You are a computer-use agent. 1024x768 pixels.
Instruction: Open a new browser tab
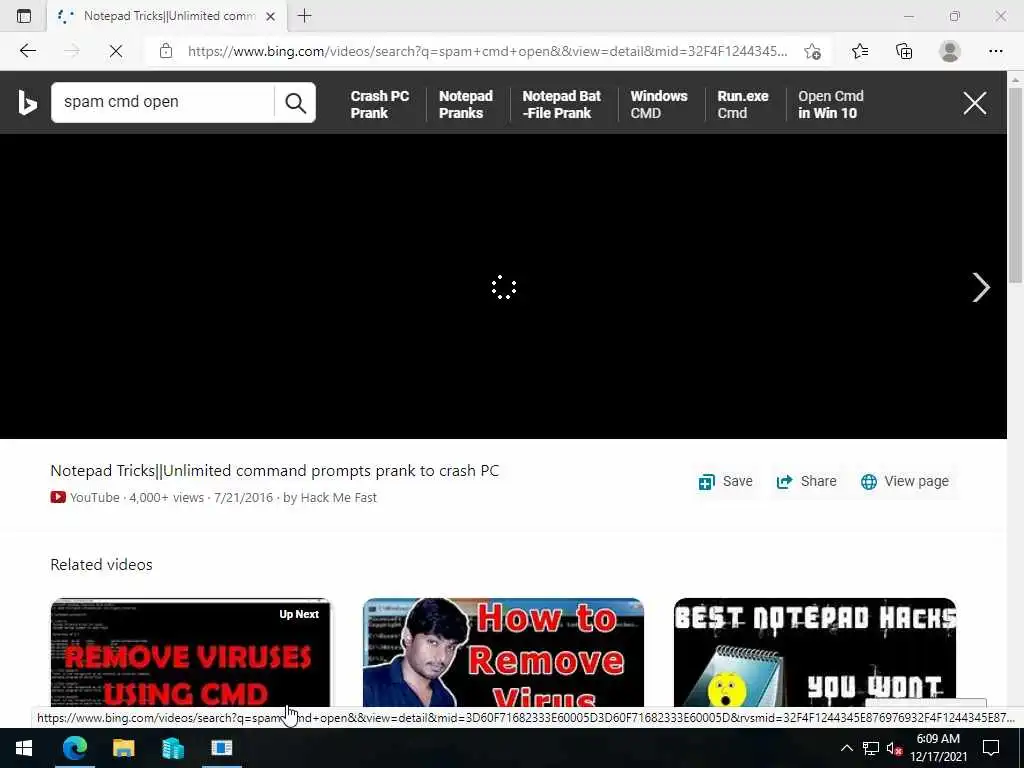304,16
